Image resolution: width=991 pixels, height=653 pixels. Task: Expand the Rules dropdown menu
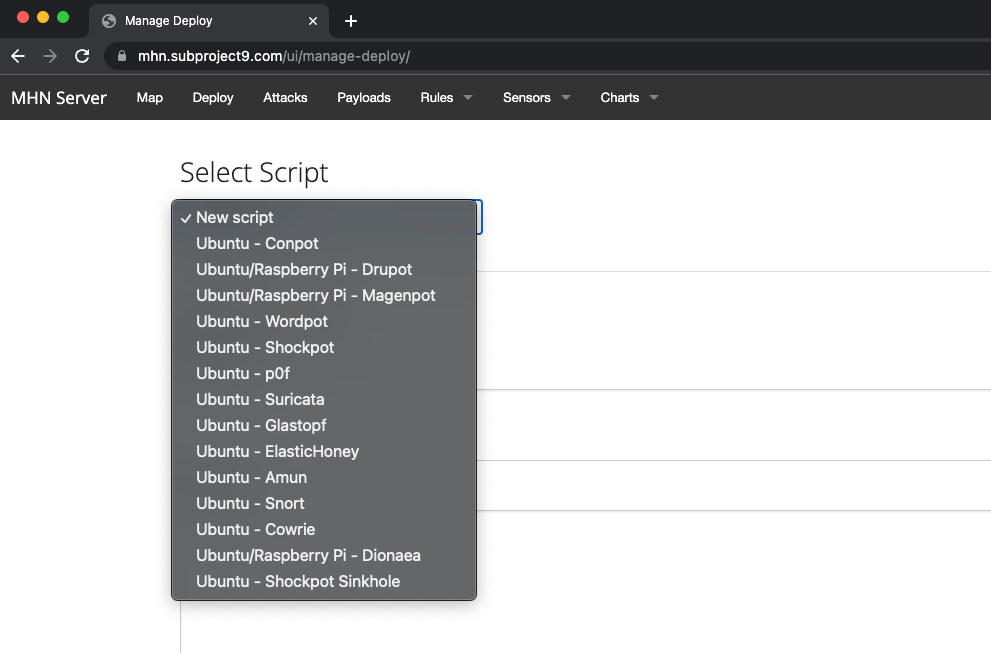point(446,97)
